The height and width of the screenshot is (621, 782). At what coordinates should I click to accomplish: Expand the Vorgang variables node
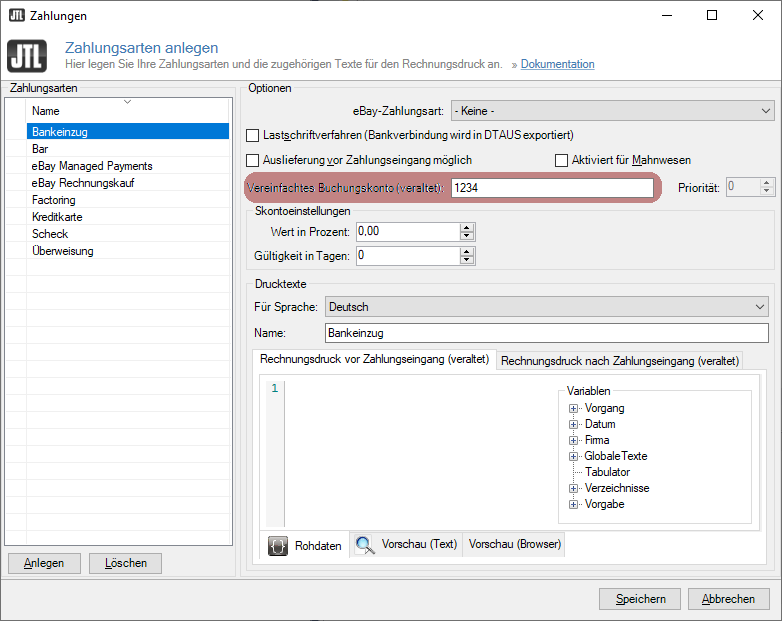tap(574, 408)
